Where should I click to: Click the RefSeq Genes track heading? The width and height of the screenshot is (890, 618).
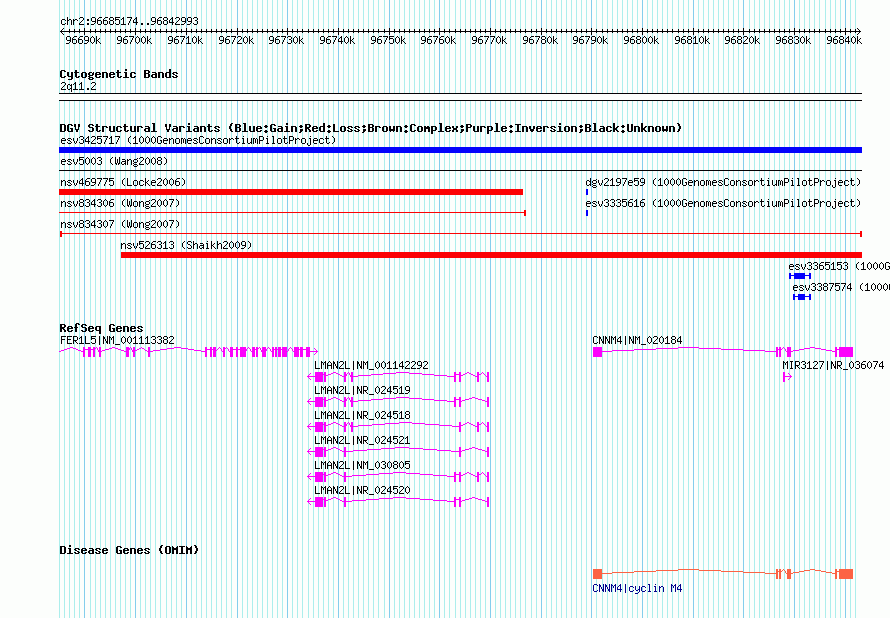(x=101, y=328)
